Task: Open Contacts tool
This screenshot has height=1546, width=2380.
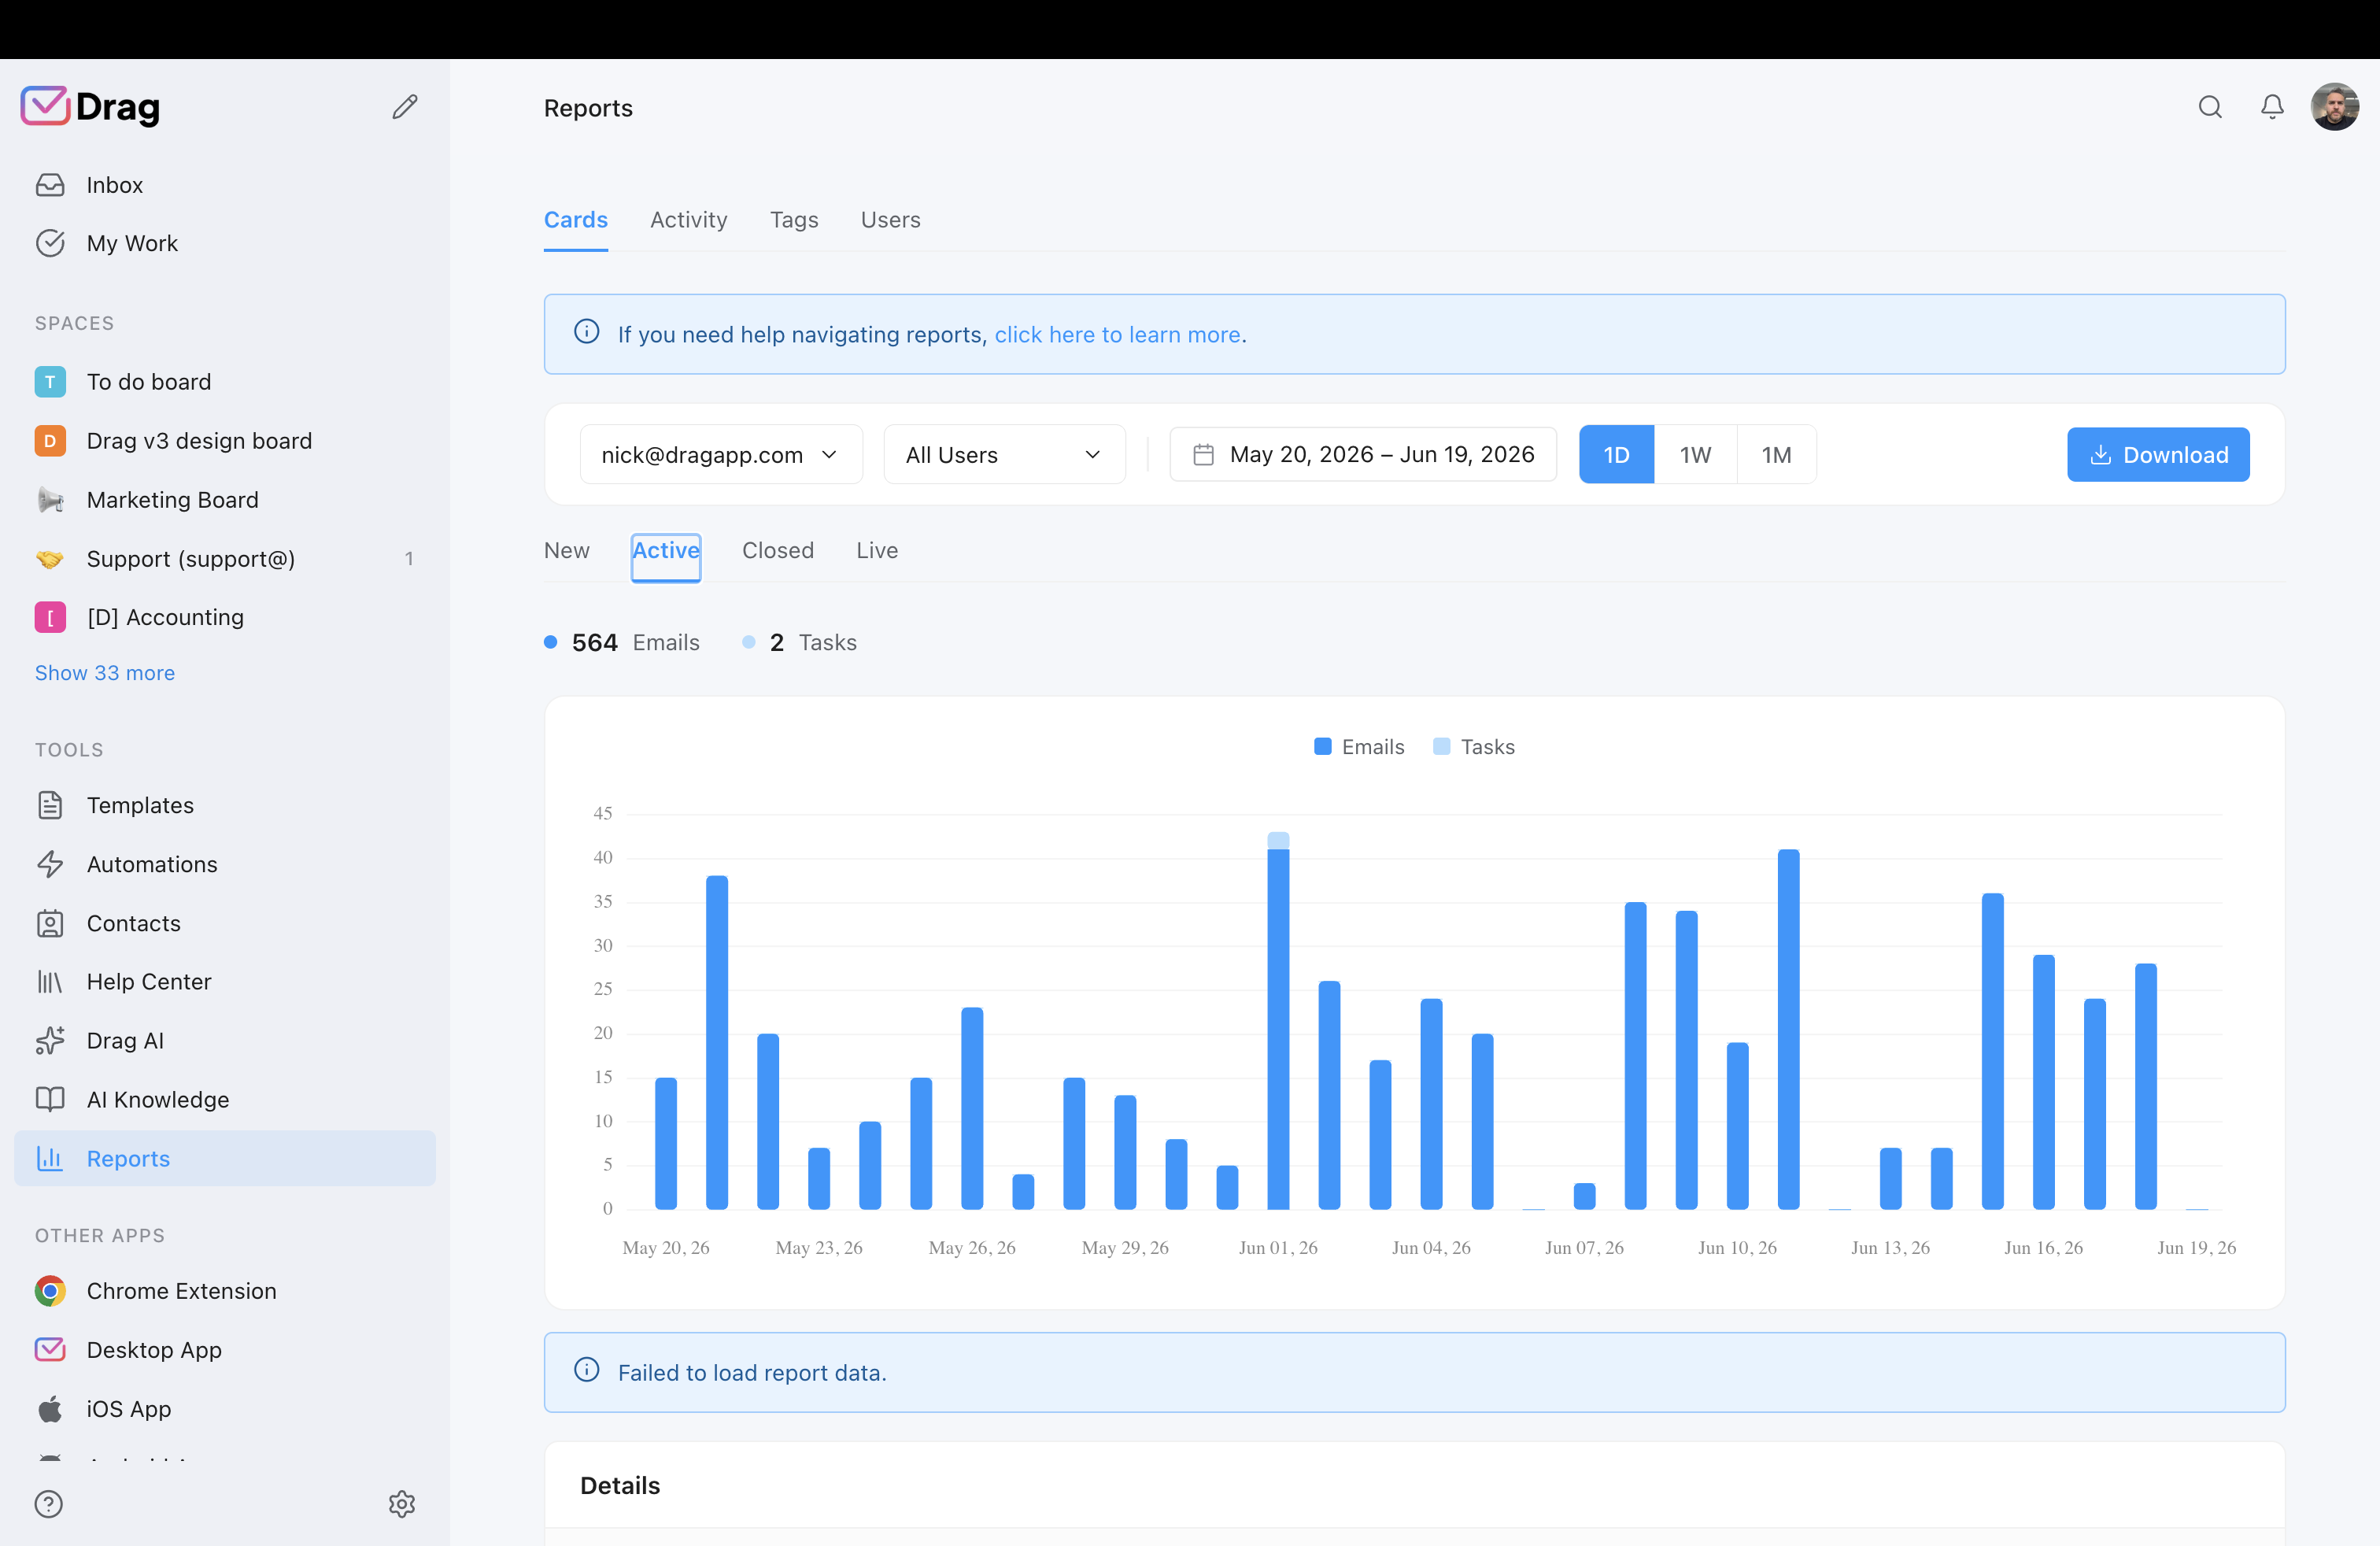Action: click(225, 923)
